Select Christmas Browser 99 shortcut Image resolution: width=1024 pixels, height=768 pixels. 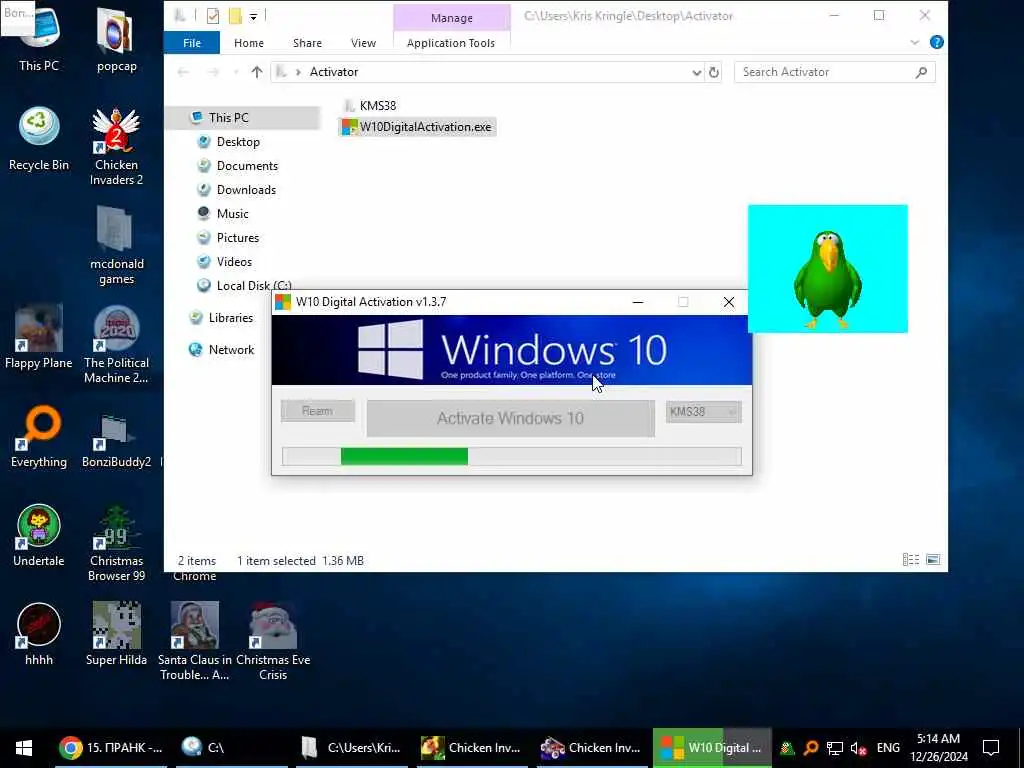click(116, 543)
